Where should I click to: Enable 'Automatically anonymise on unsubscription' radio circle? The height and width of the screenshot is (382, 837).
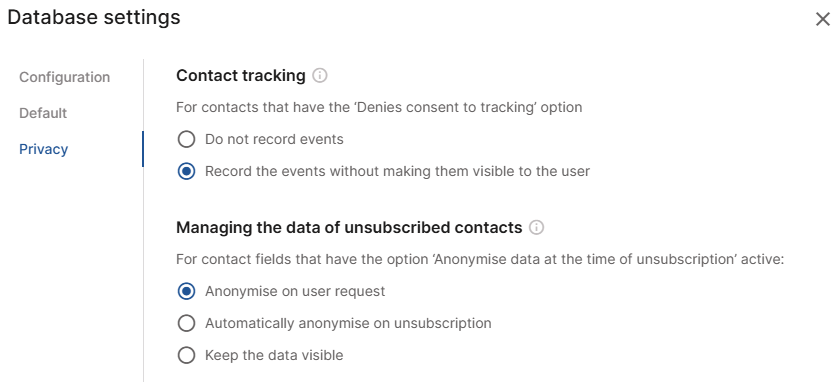186,323
